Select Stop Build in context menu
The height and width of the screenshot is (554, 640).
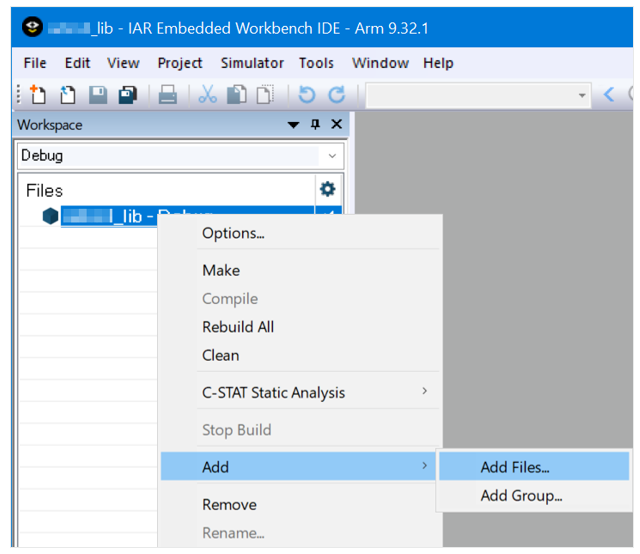tap(301, 430)
